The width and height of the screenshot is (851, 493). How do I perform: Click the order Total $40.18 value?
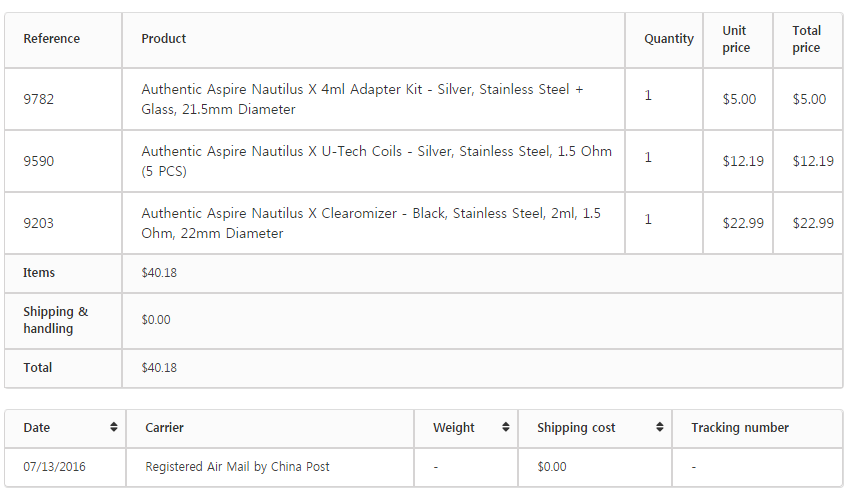coord(159,368)
